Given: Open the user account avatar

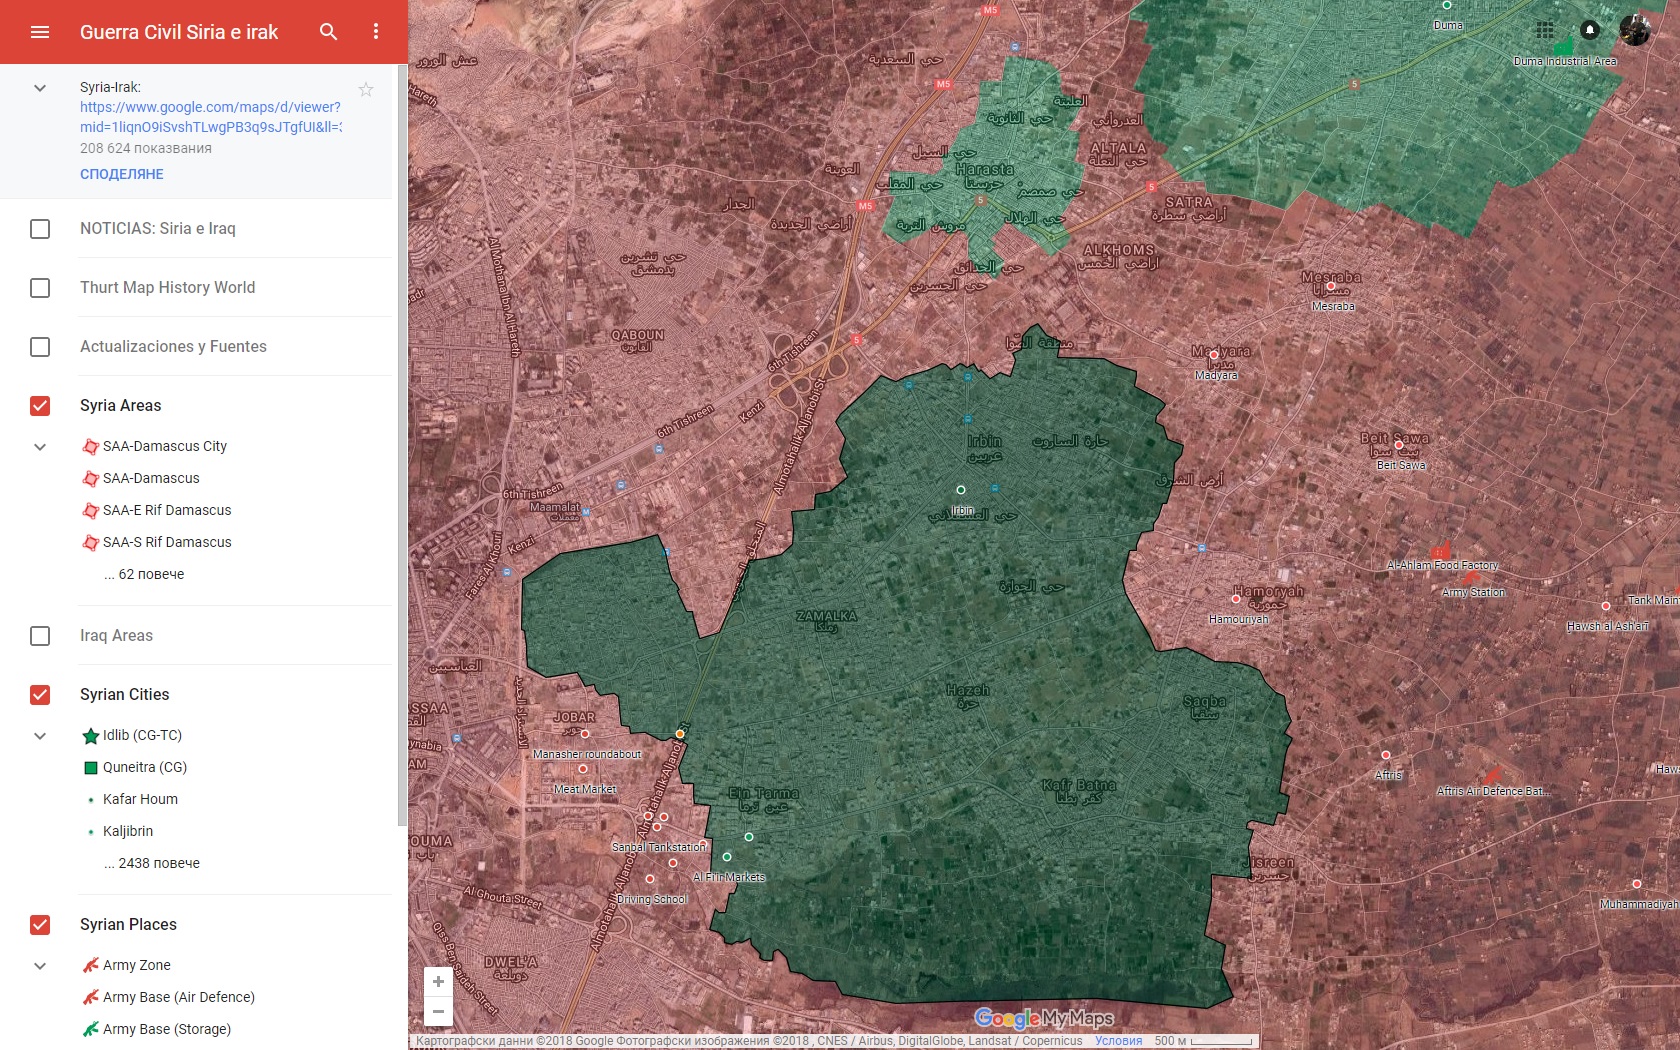Looking at the screenshot, I should tap(1635, 30).
